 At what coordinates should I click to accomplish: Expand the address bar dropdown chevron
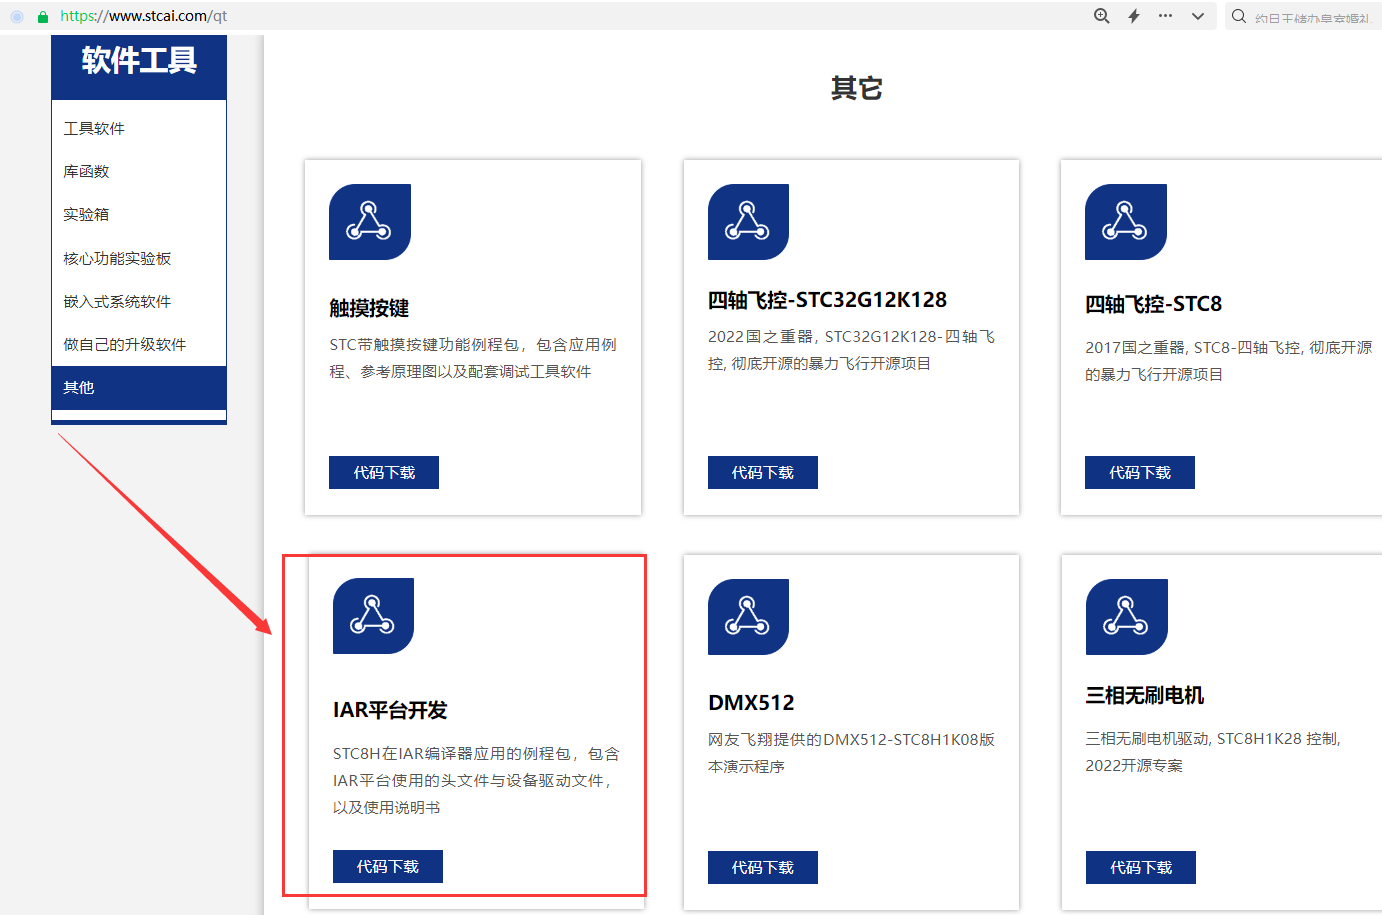[x=1198, y=16]
